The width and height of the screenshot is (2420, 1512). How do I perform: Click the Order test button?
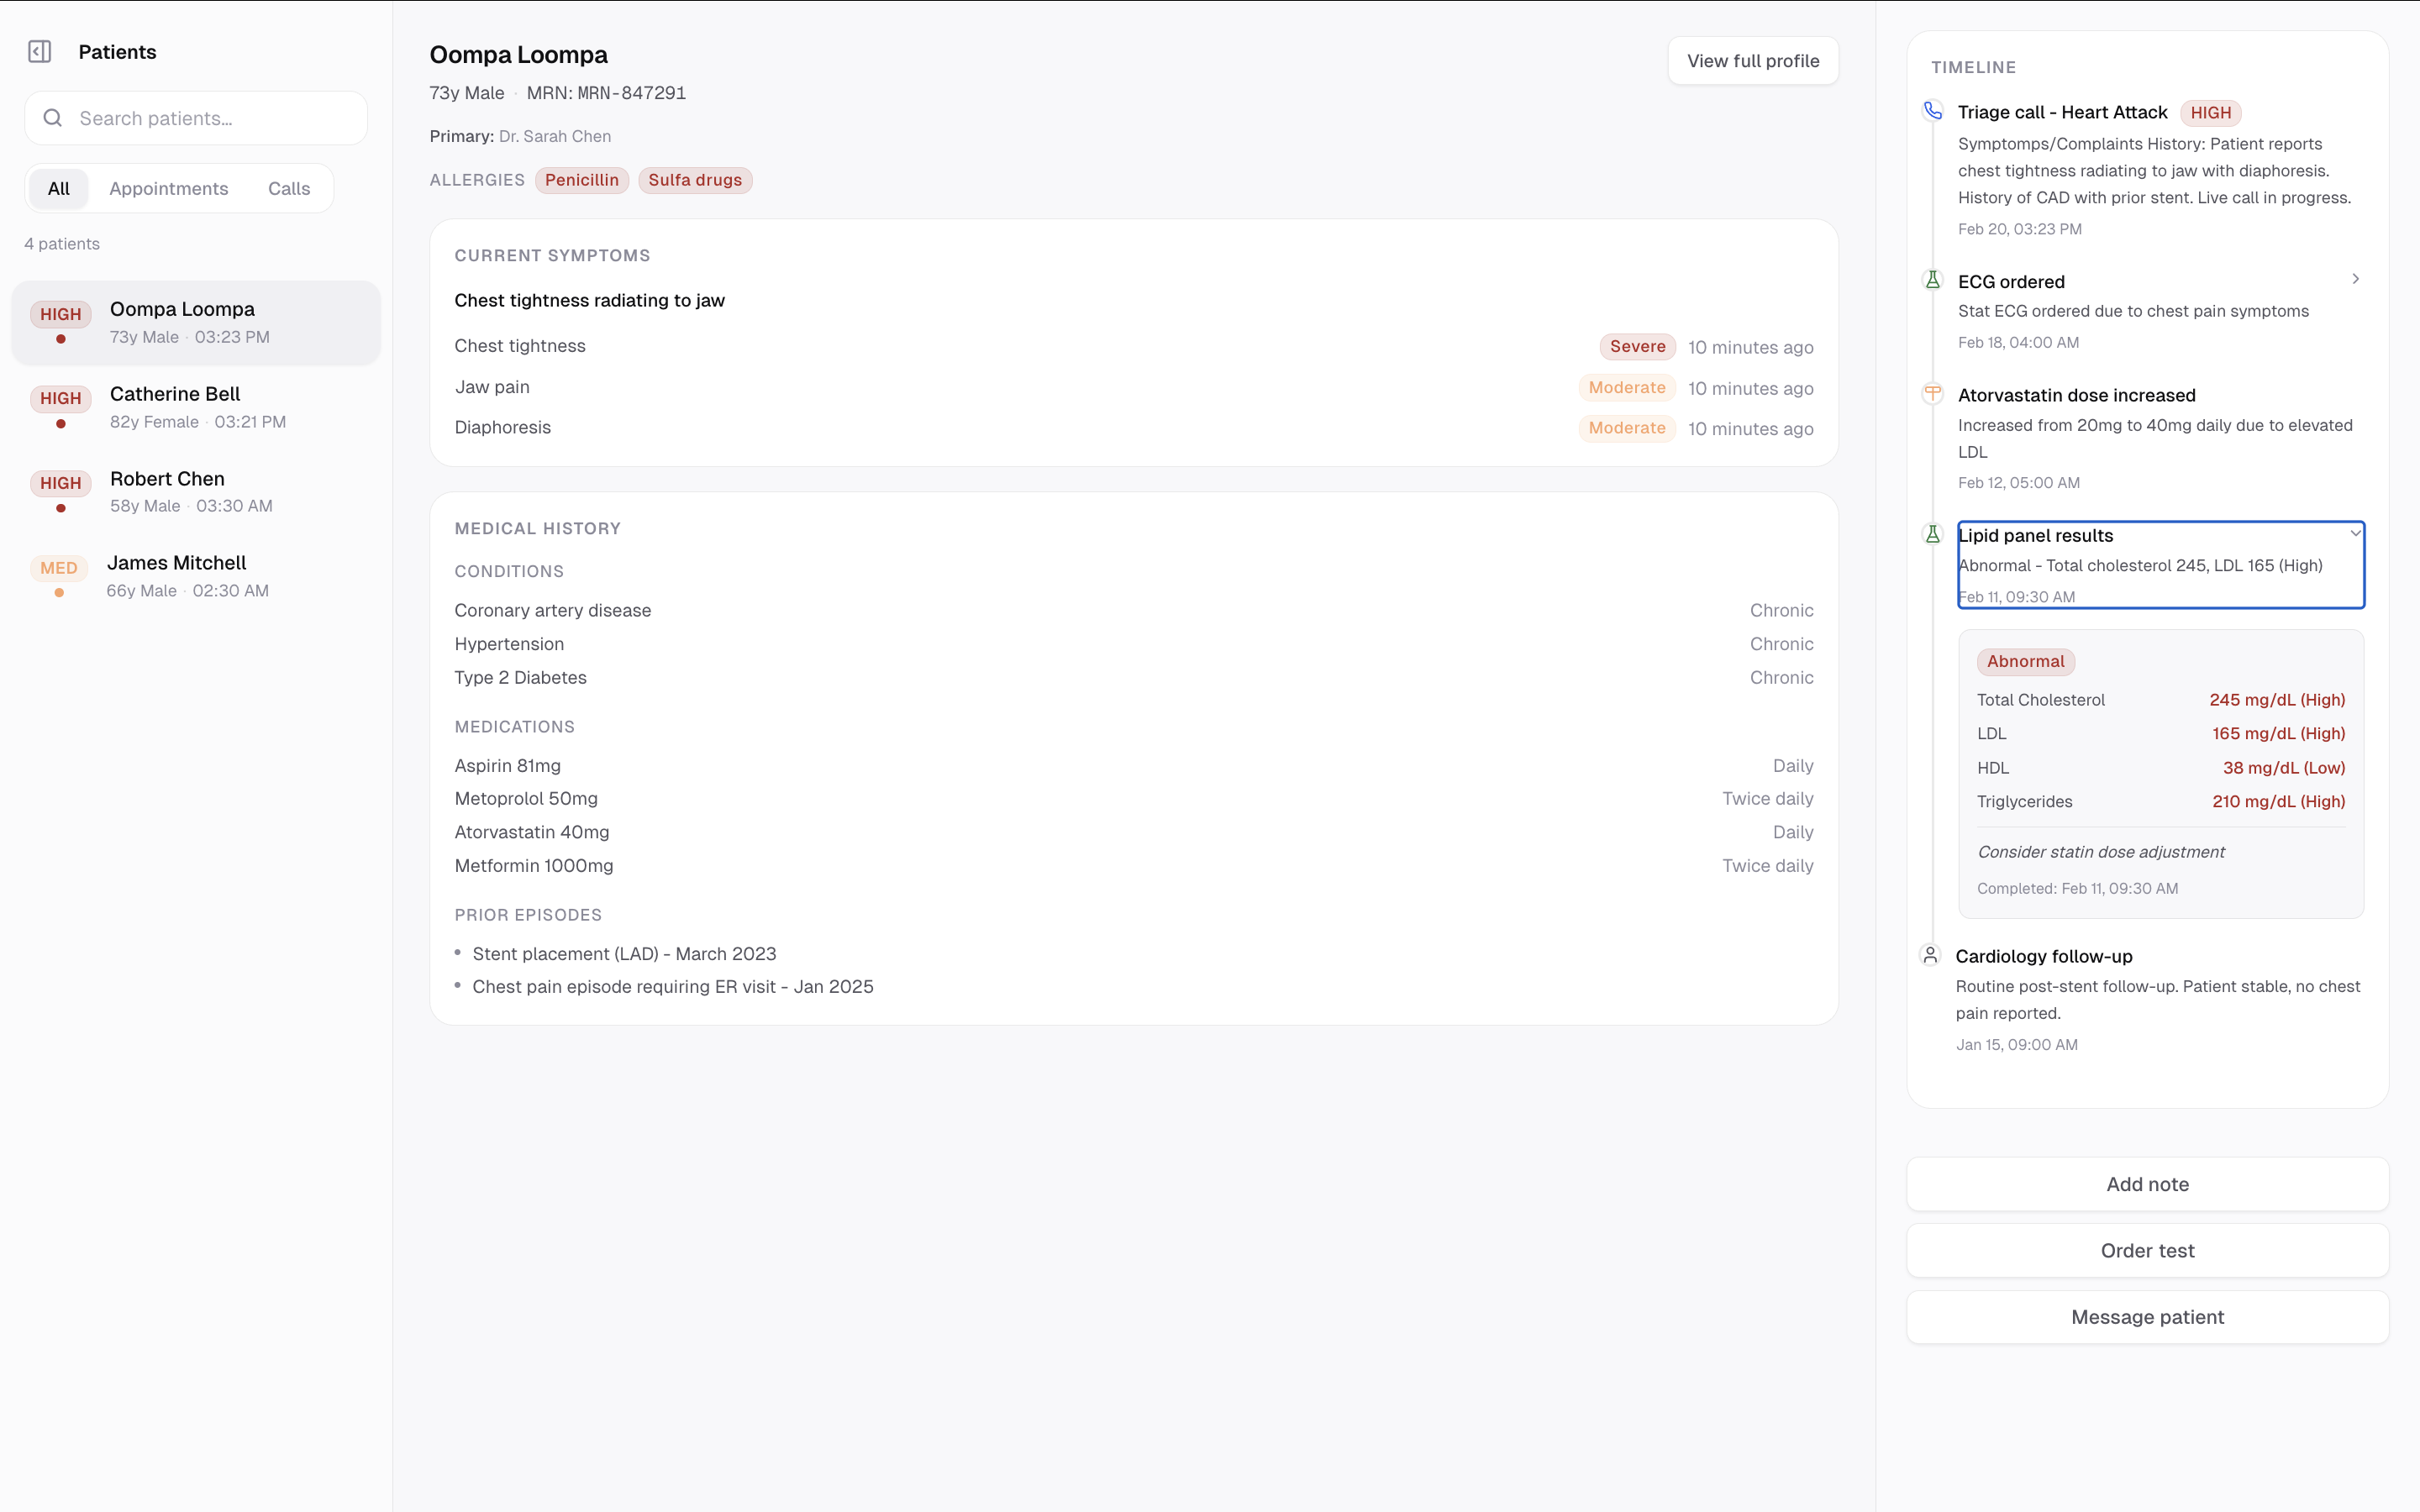pyautogui.click(x=2146, y=1250)
